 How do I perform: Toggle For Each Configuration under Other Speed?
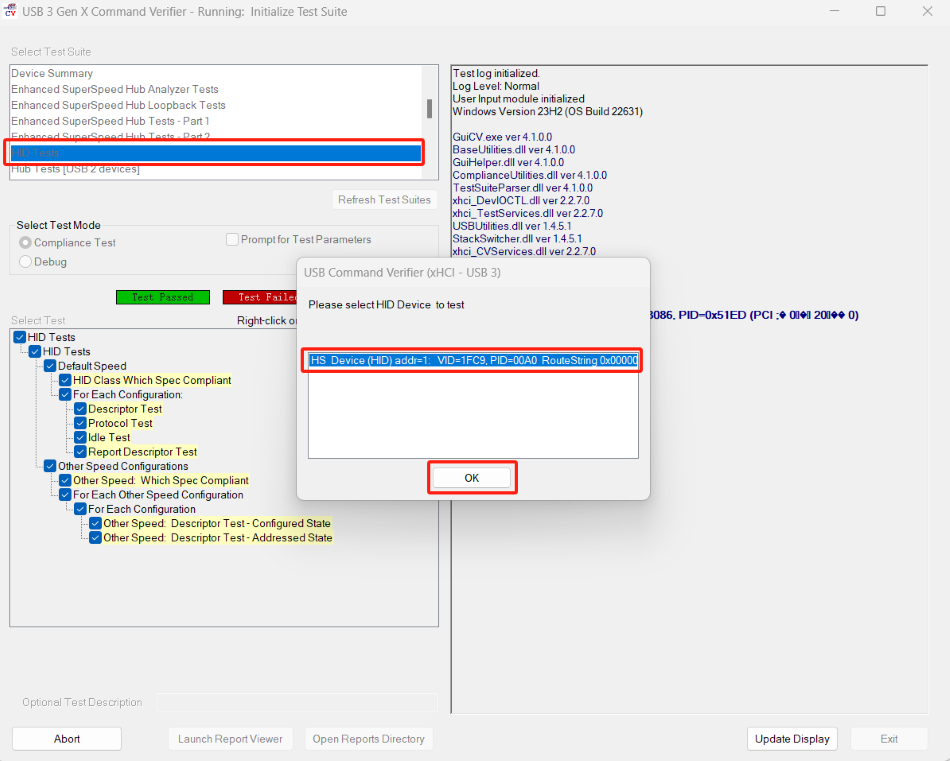coord(81,509)
